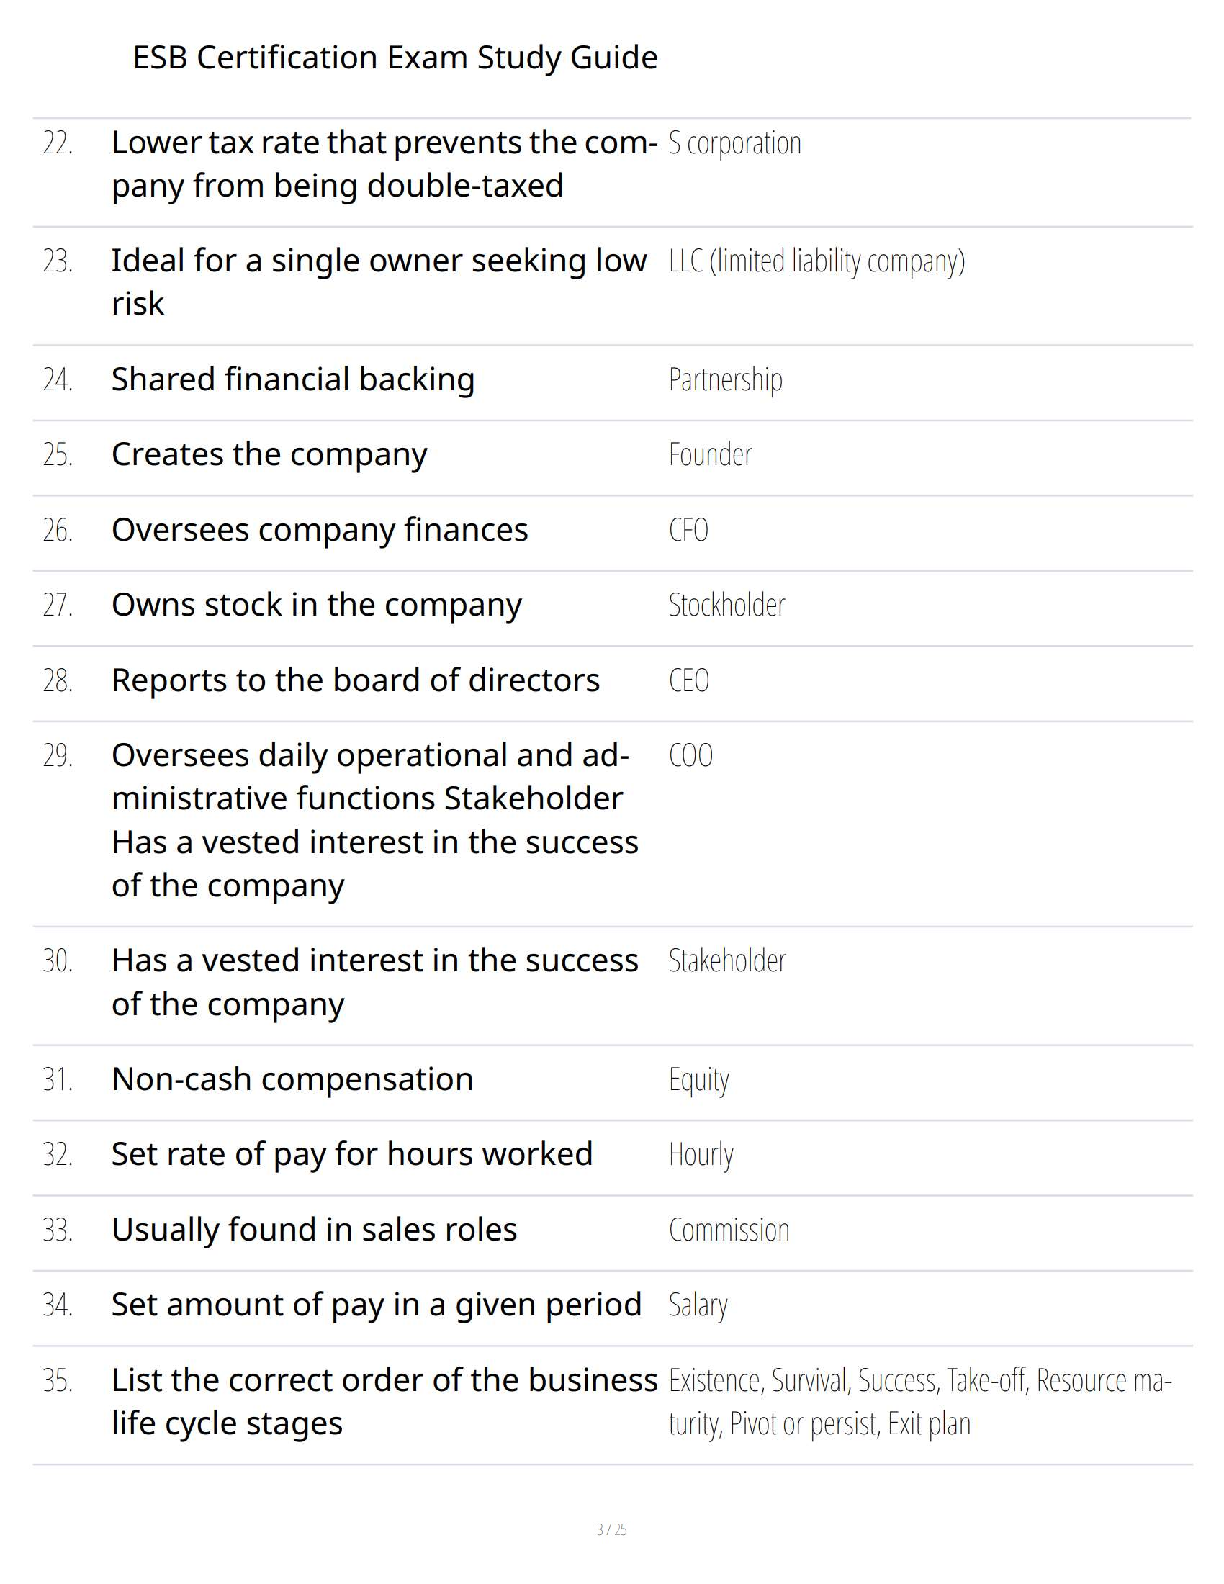Click the Non-cash compensation question text

(292, 1080)
